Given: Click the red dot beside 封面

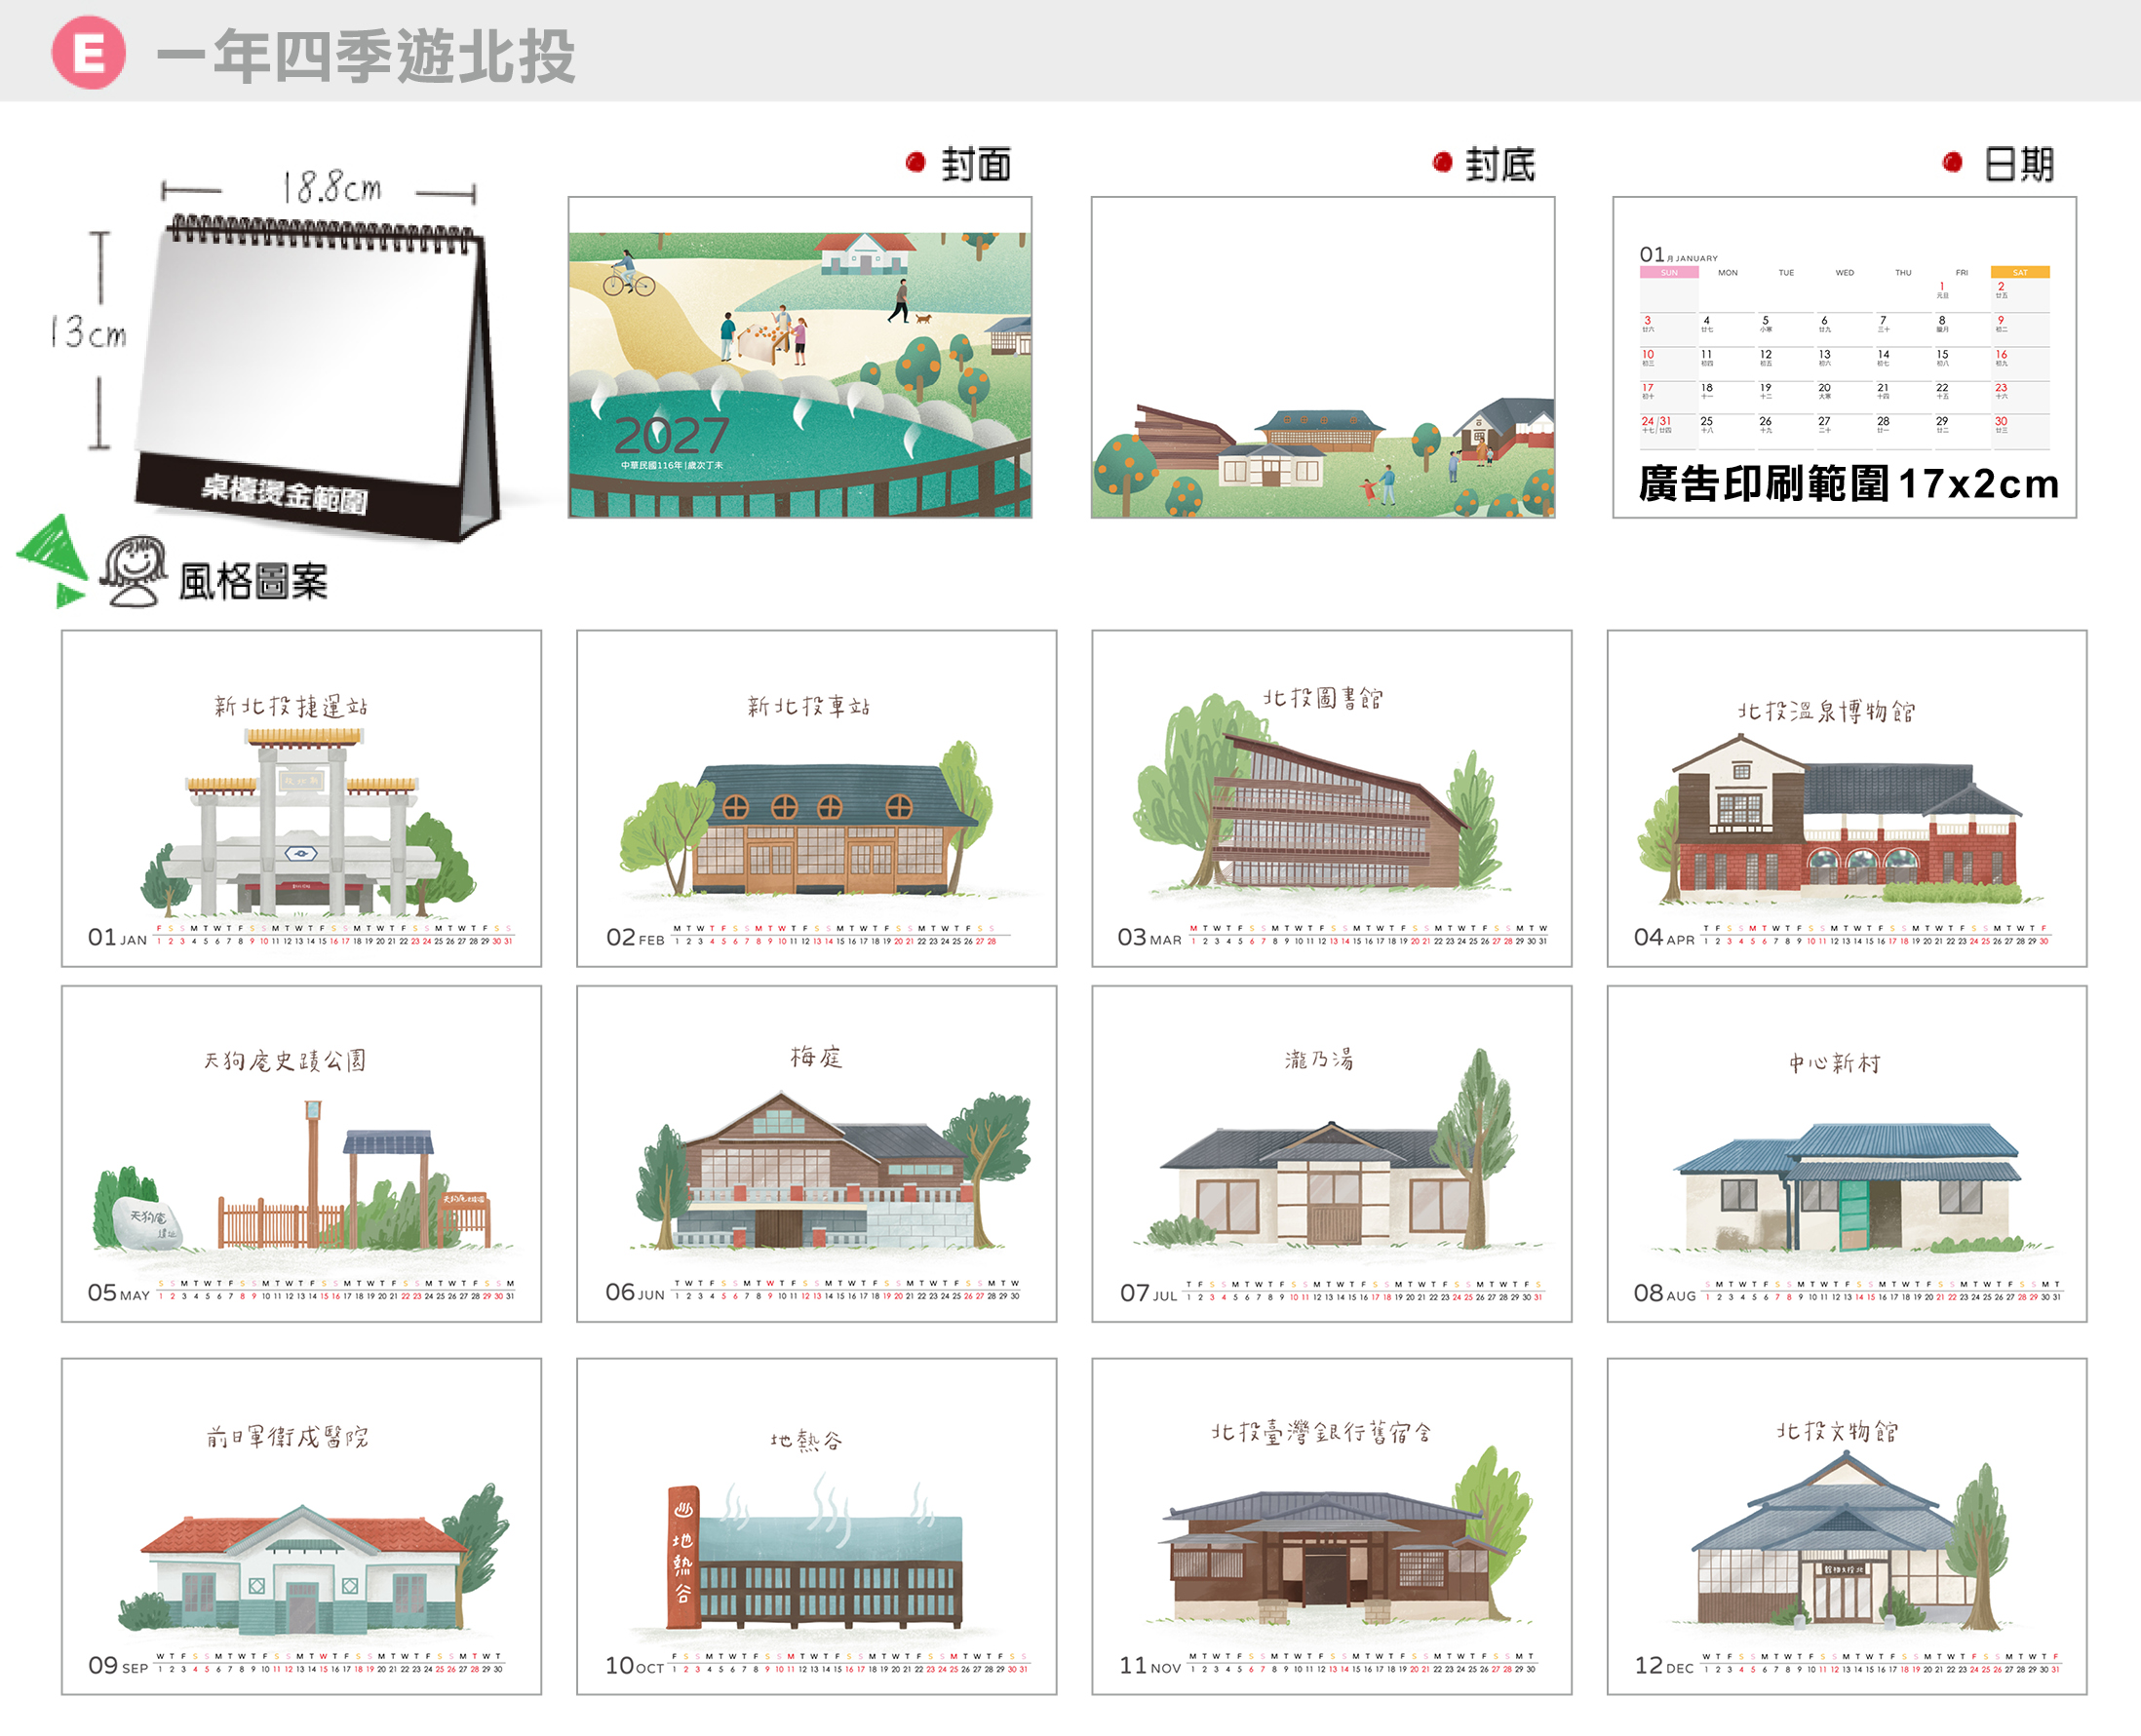Looking at the screenshot, I should 915,162.
